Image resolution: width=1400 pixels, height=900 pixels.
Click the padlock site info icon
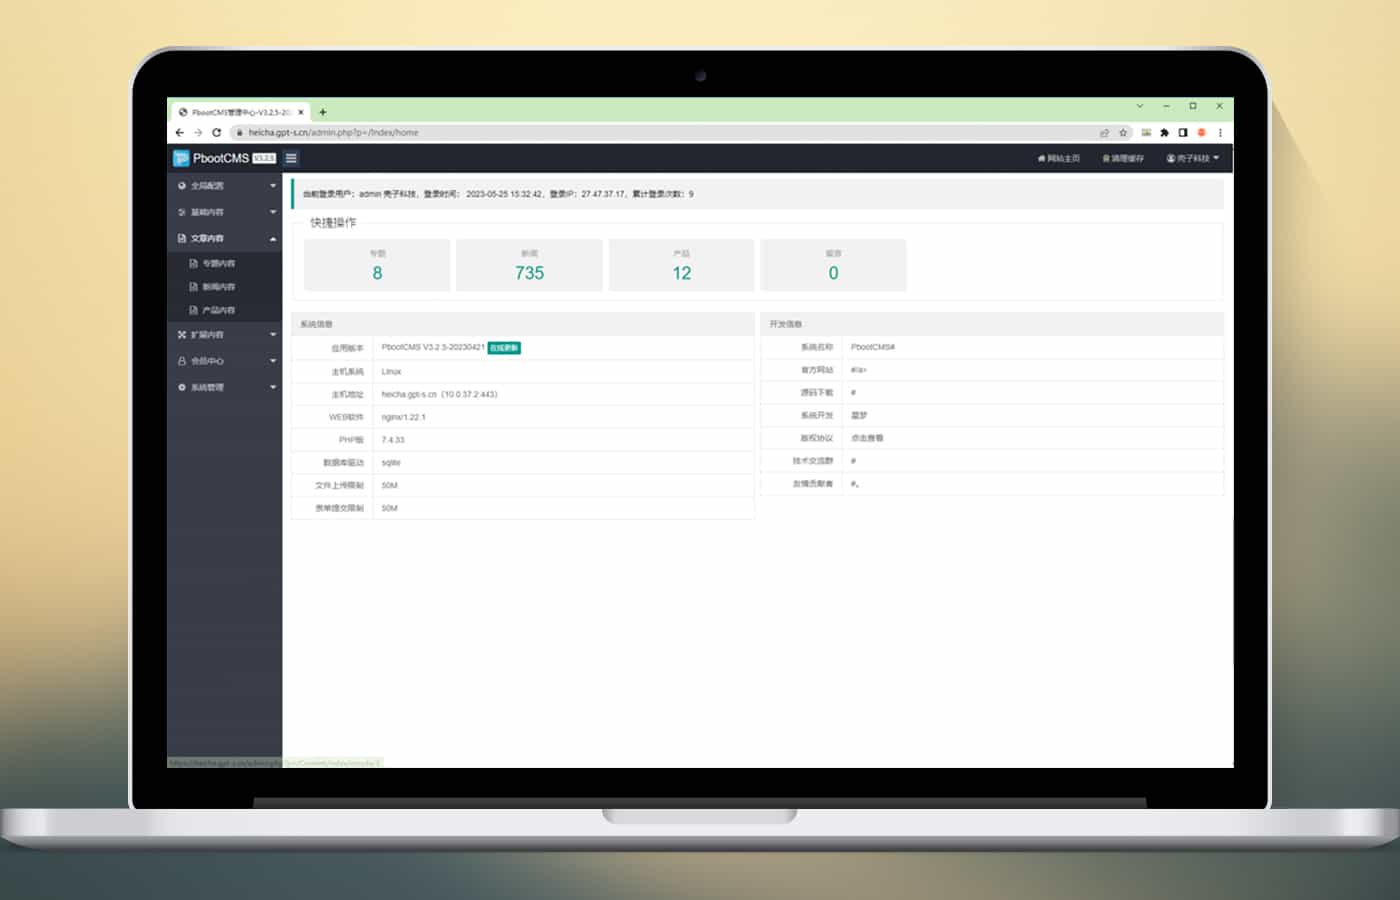click(239, 132)
